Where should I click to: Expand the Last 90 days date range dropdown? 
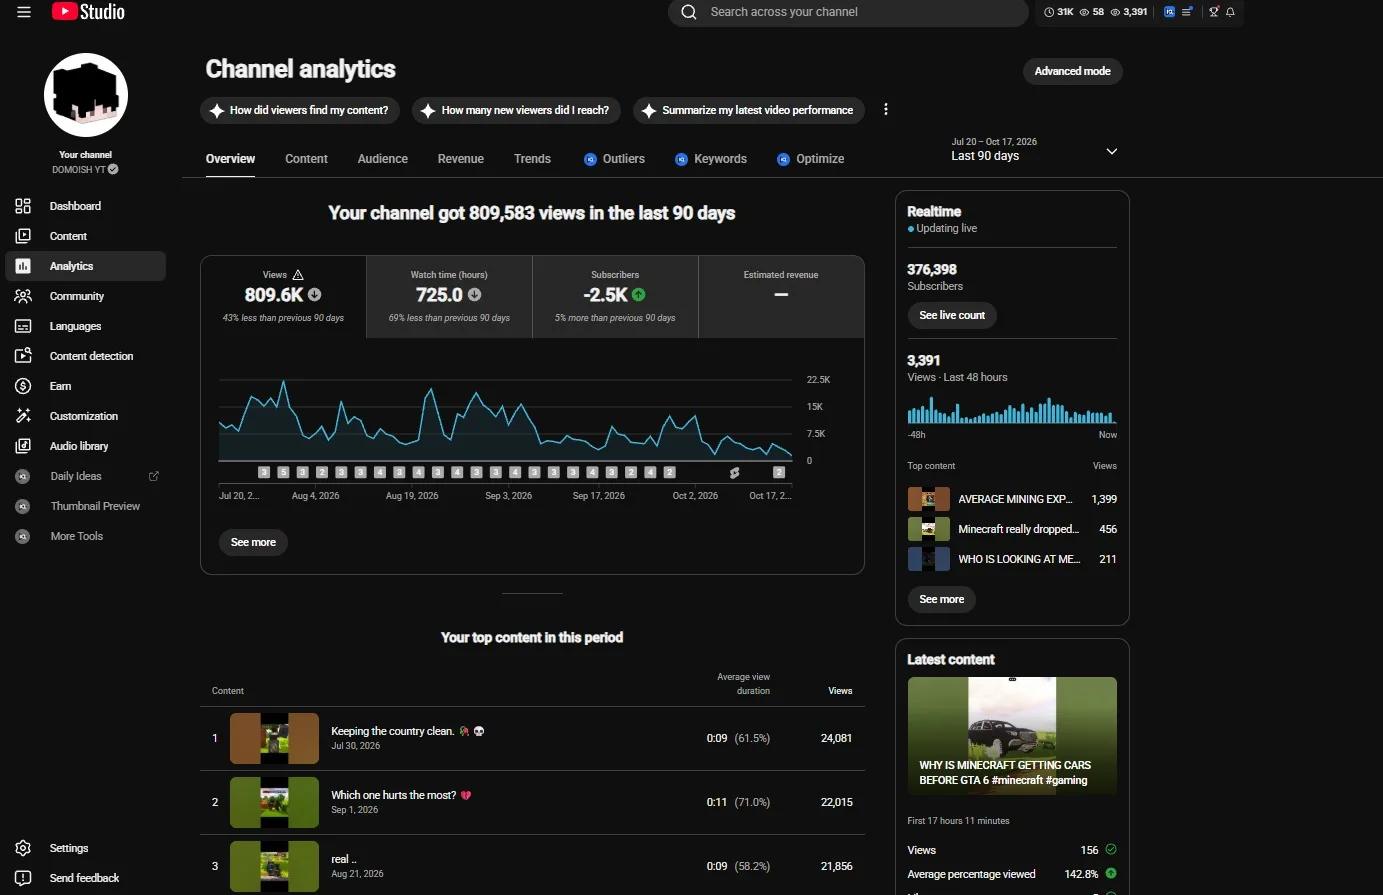click(1034, 150)
